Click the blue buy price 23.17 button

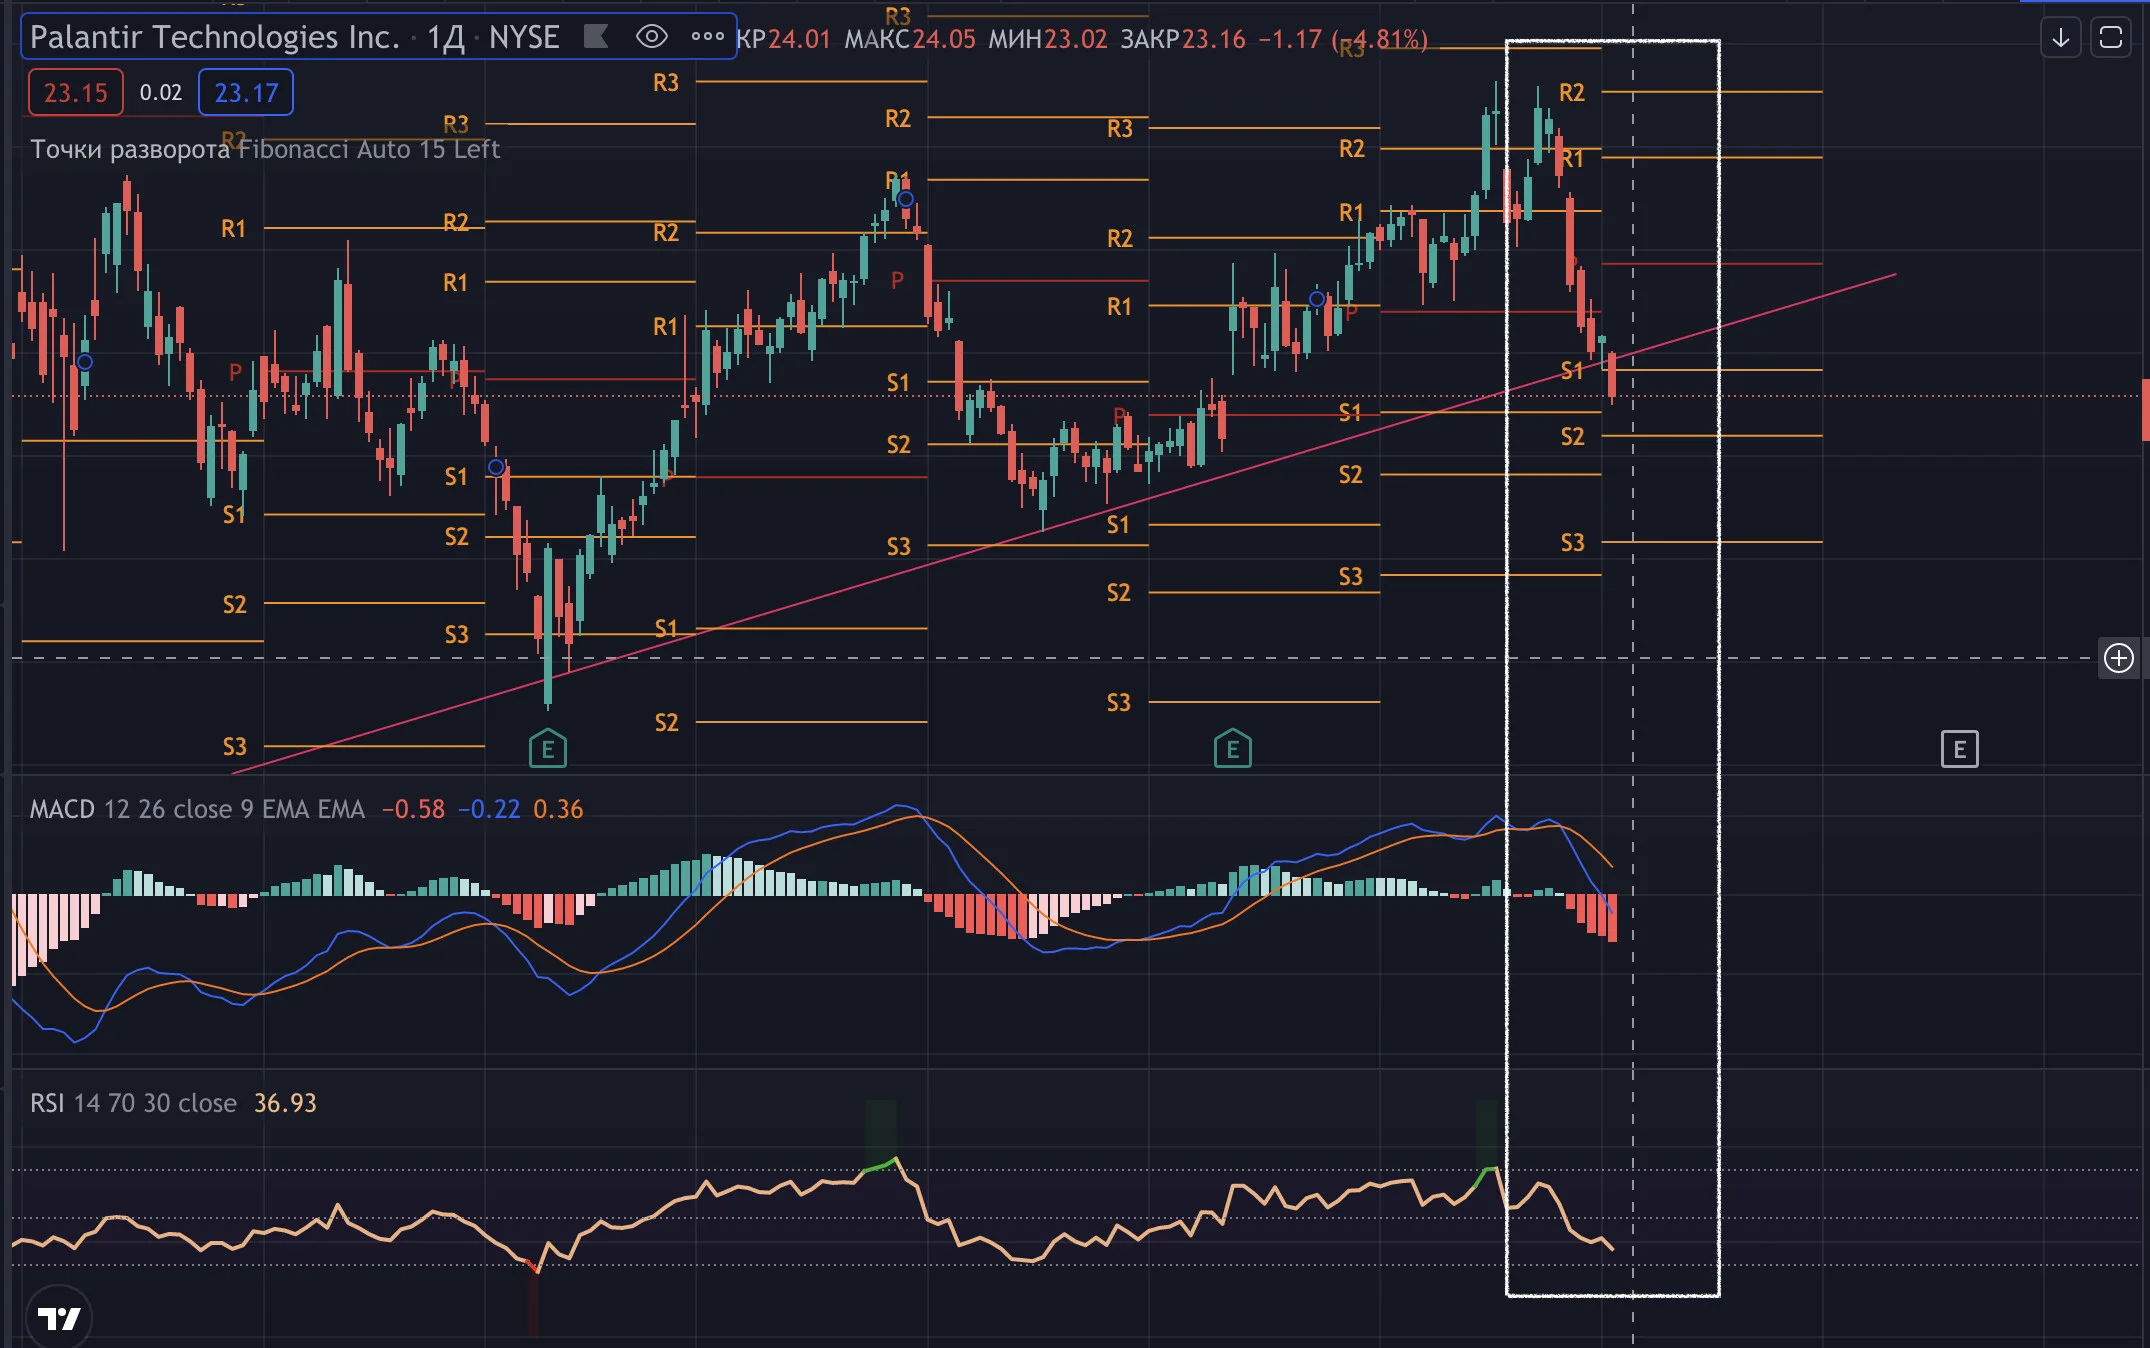[246, 93]
